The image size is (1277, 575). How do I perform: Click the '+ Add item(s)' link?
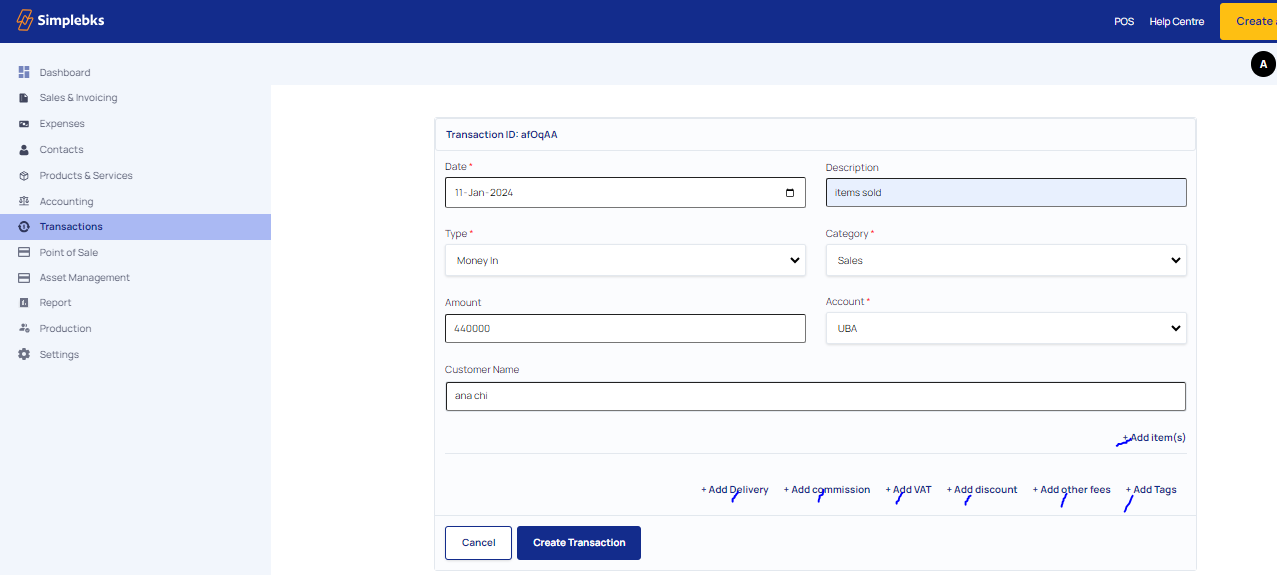pyautogui.click(x=1155, y=438)
